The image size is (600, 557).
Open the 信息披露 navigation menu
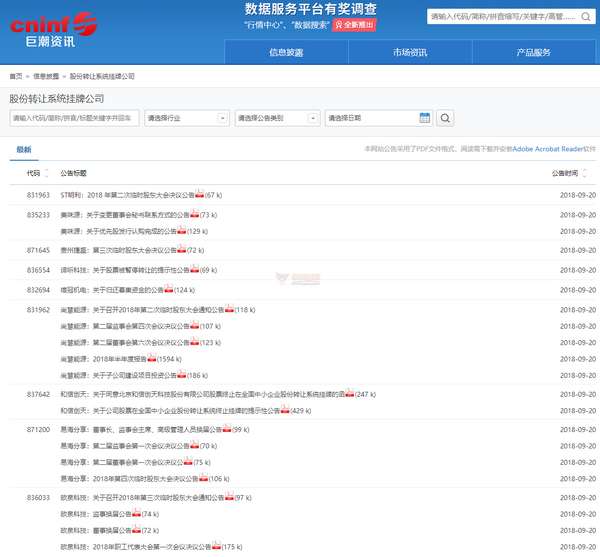coord(287,53)
